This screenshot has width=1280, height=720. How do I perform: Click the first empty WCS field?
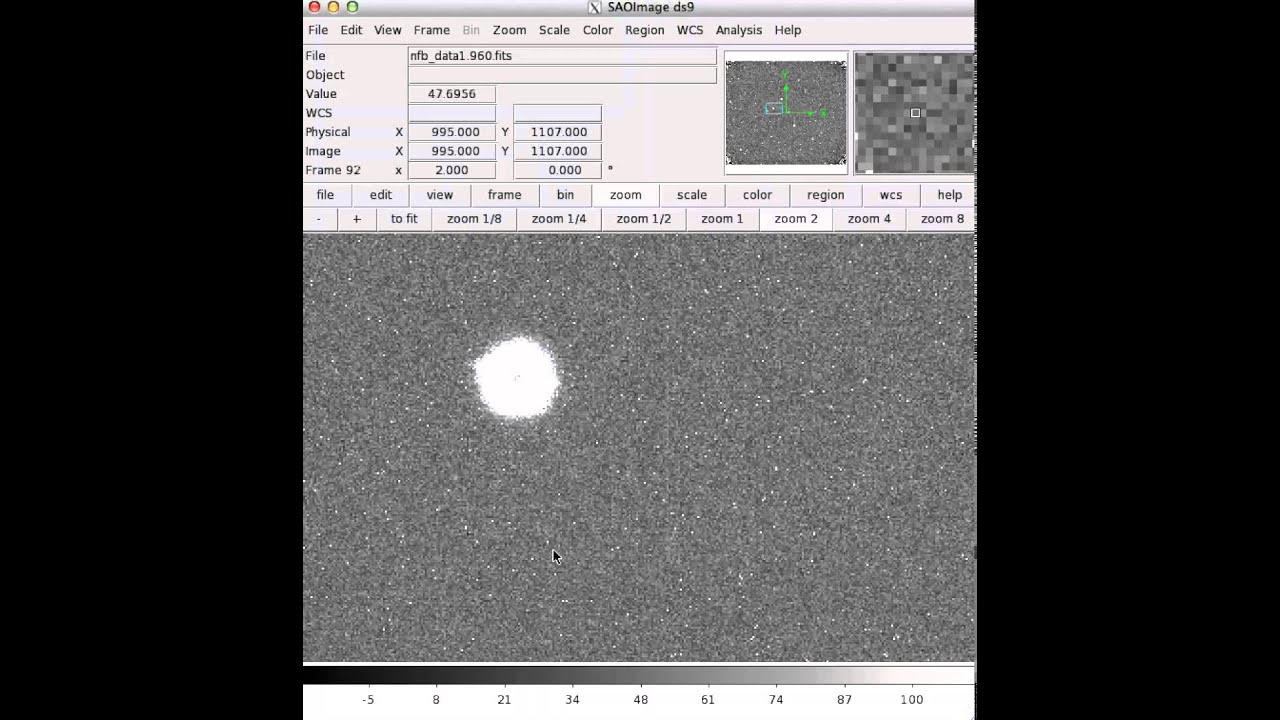pyautogui.click(x=452, y=113)
